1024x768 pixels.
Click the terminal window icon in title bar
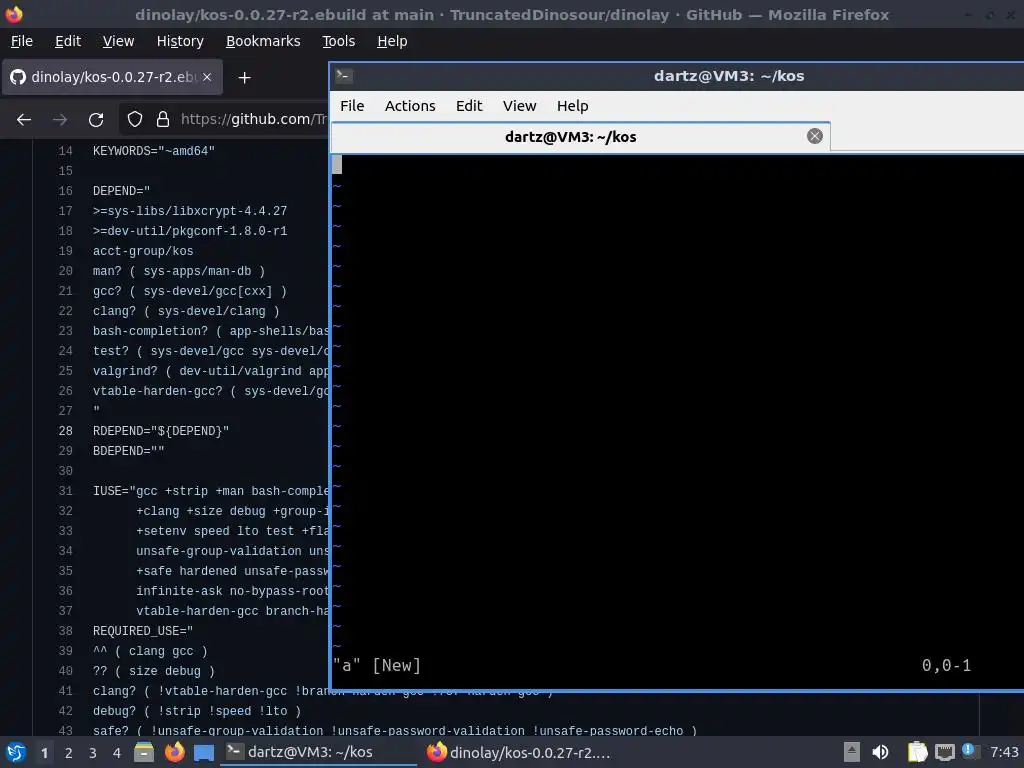(344, 76)
